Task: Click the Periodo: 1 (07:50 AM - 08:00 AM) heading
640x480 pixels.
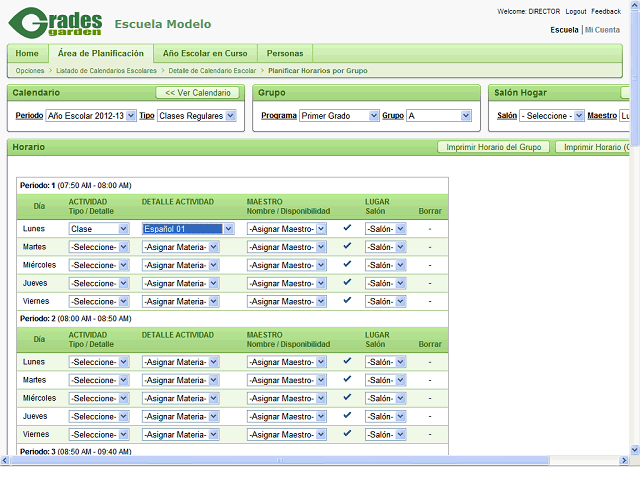Action: [x=76, y=185]
